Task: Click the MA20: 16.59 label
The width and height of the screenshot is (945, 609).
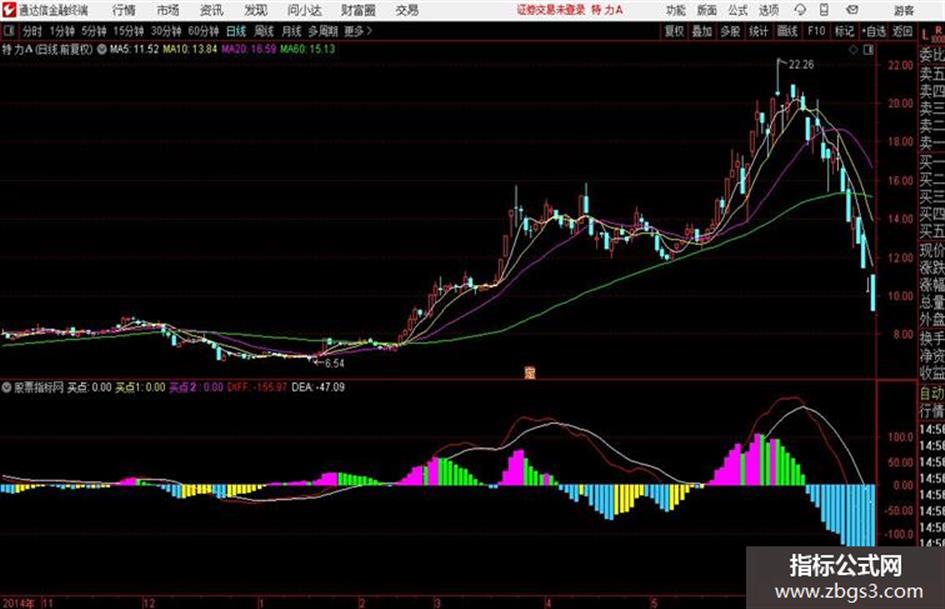Action: (248, 49)
